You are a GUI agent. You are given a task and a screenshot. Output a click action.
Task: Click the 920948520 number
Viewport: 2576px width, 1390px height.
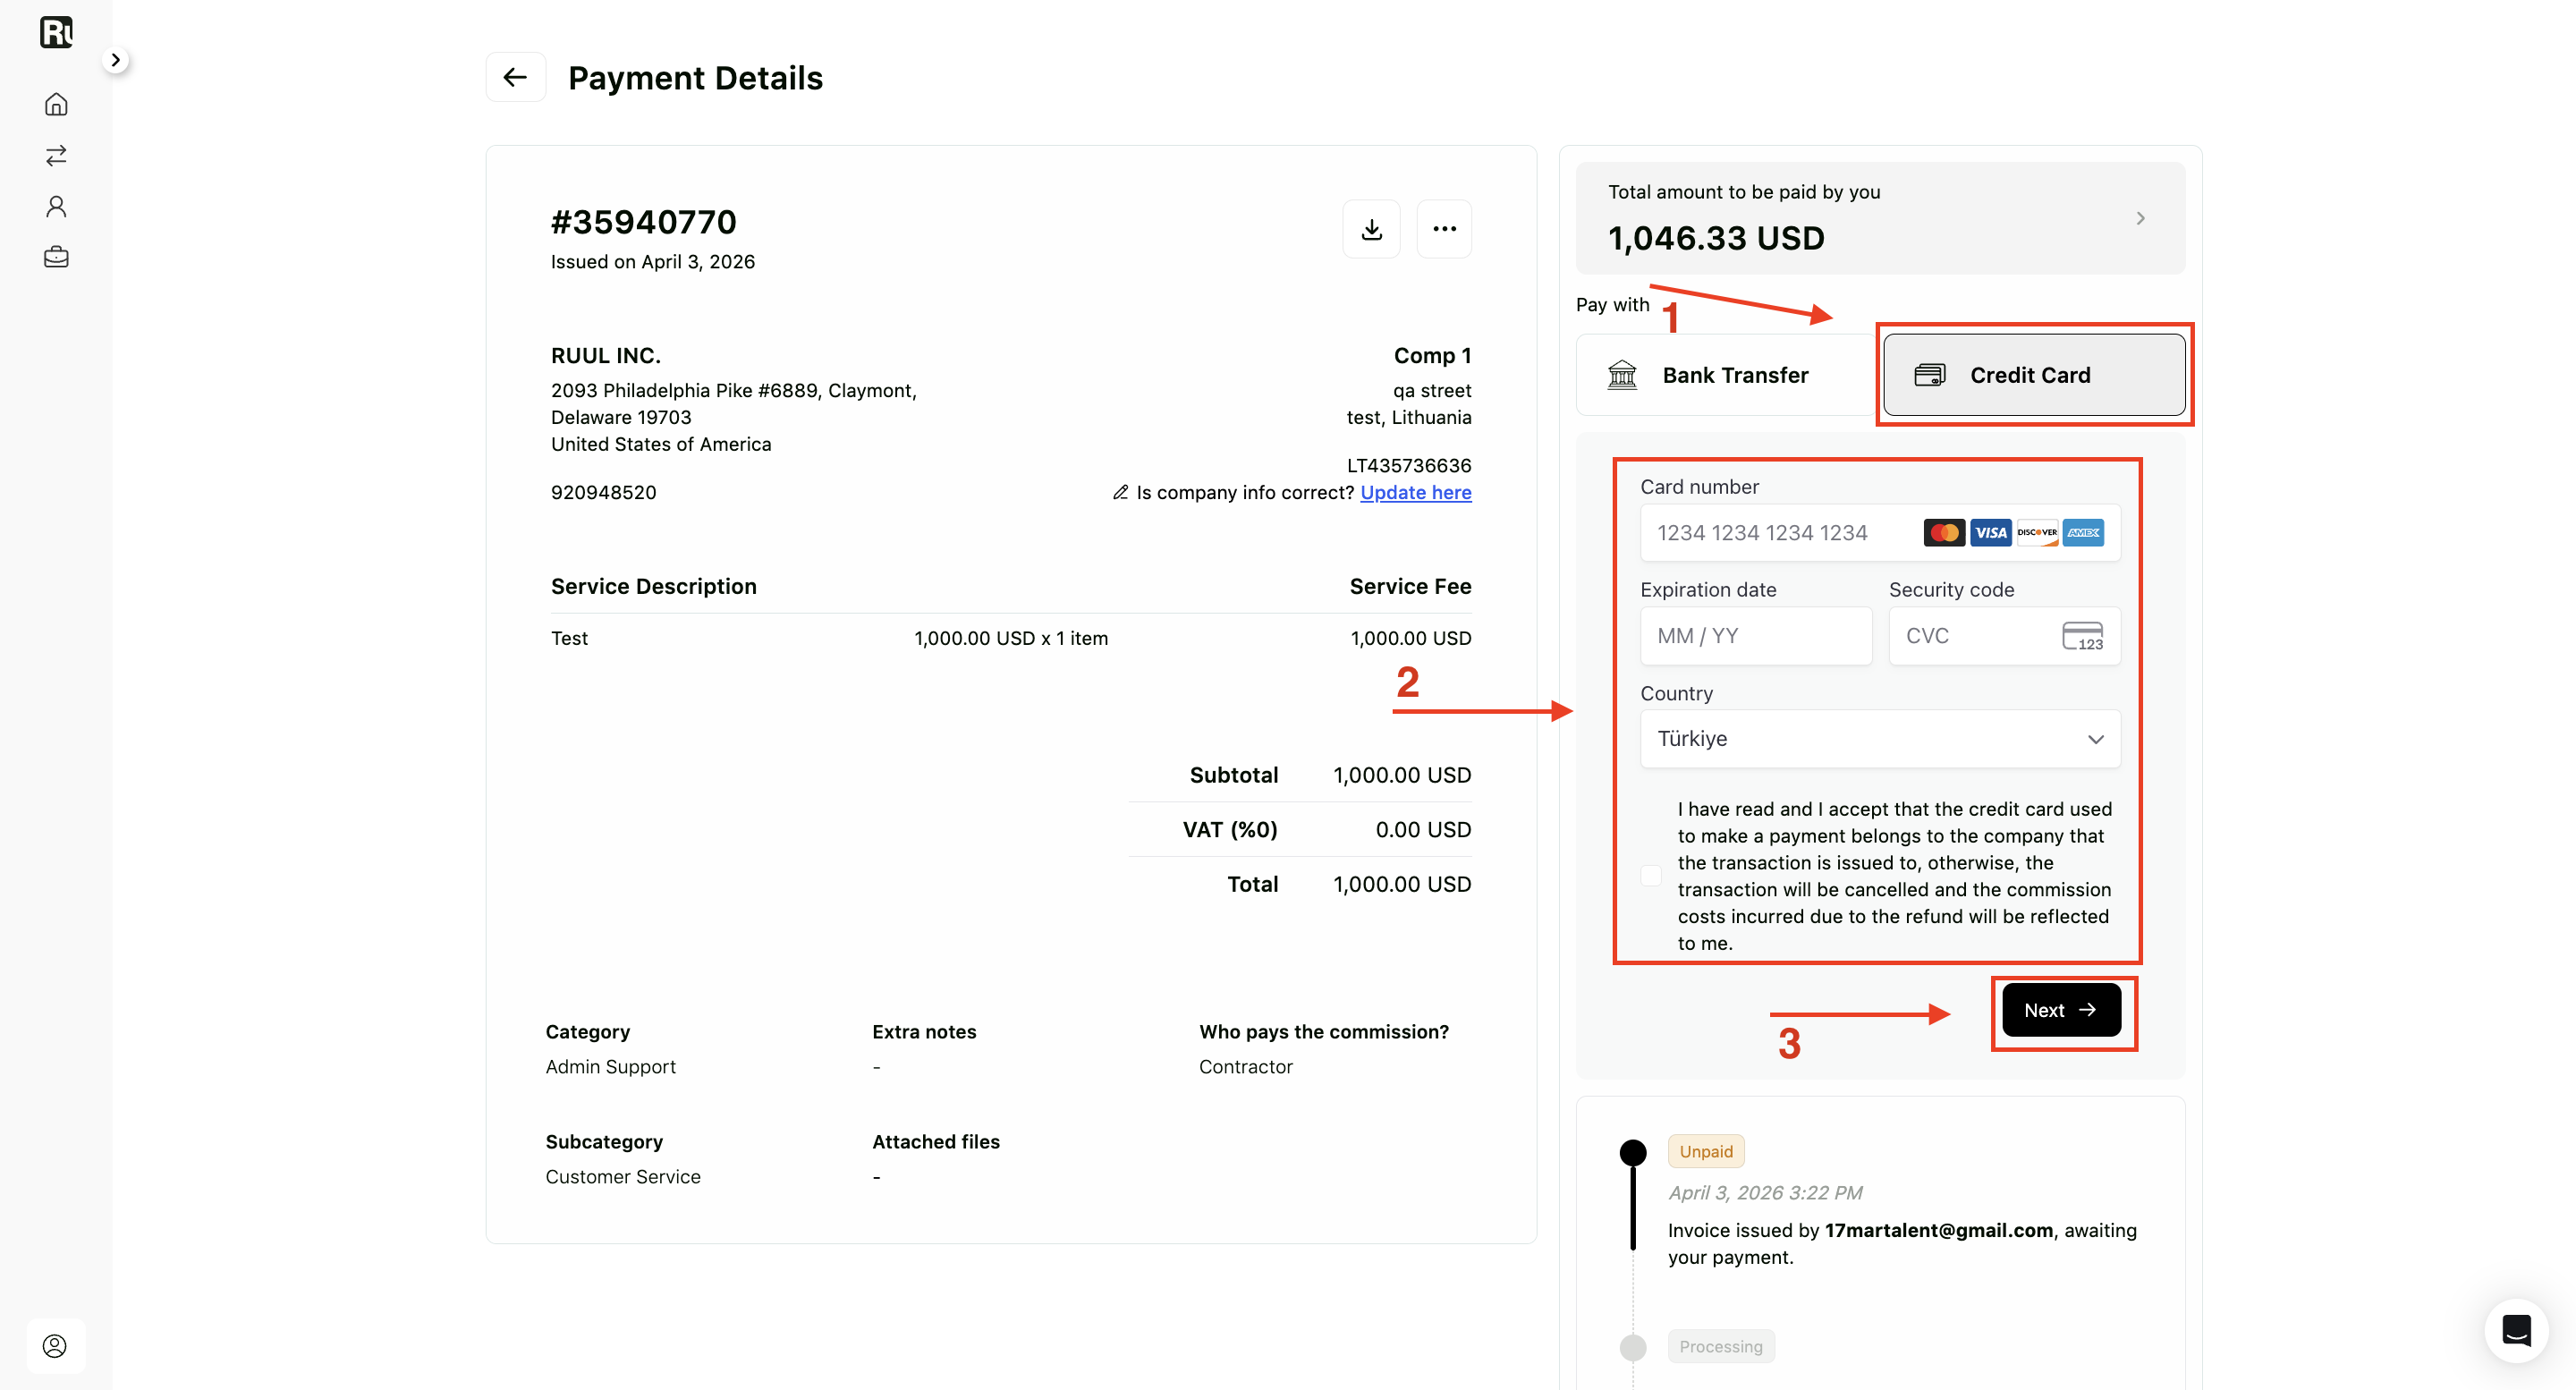click(x=603, y=493)
